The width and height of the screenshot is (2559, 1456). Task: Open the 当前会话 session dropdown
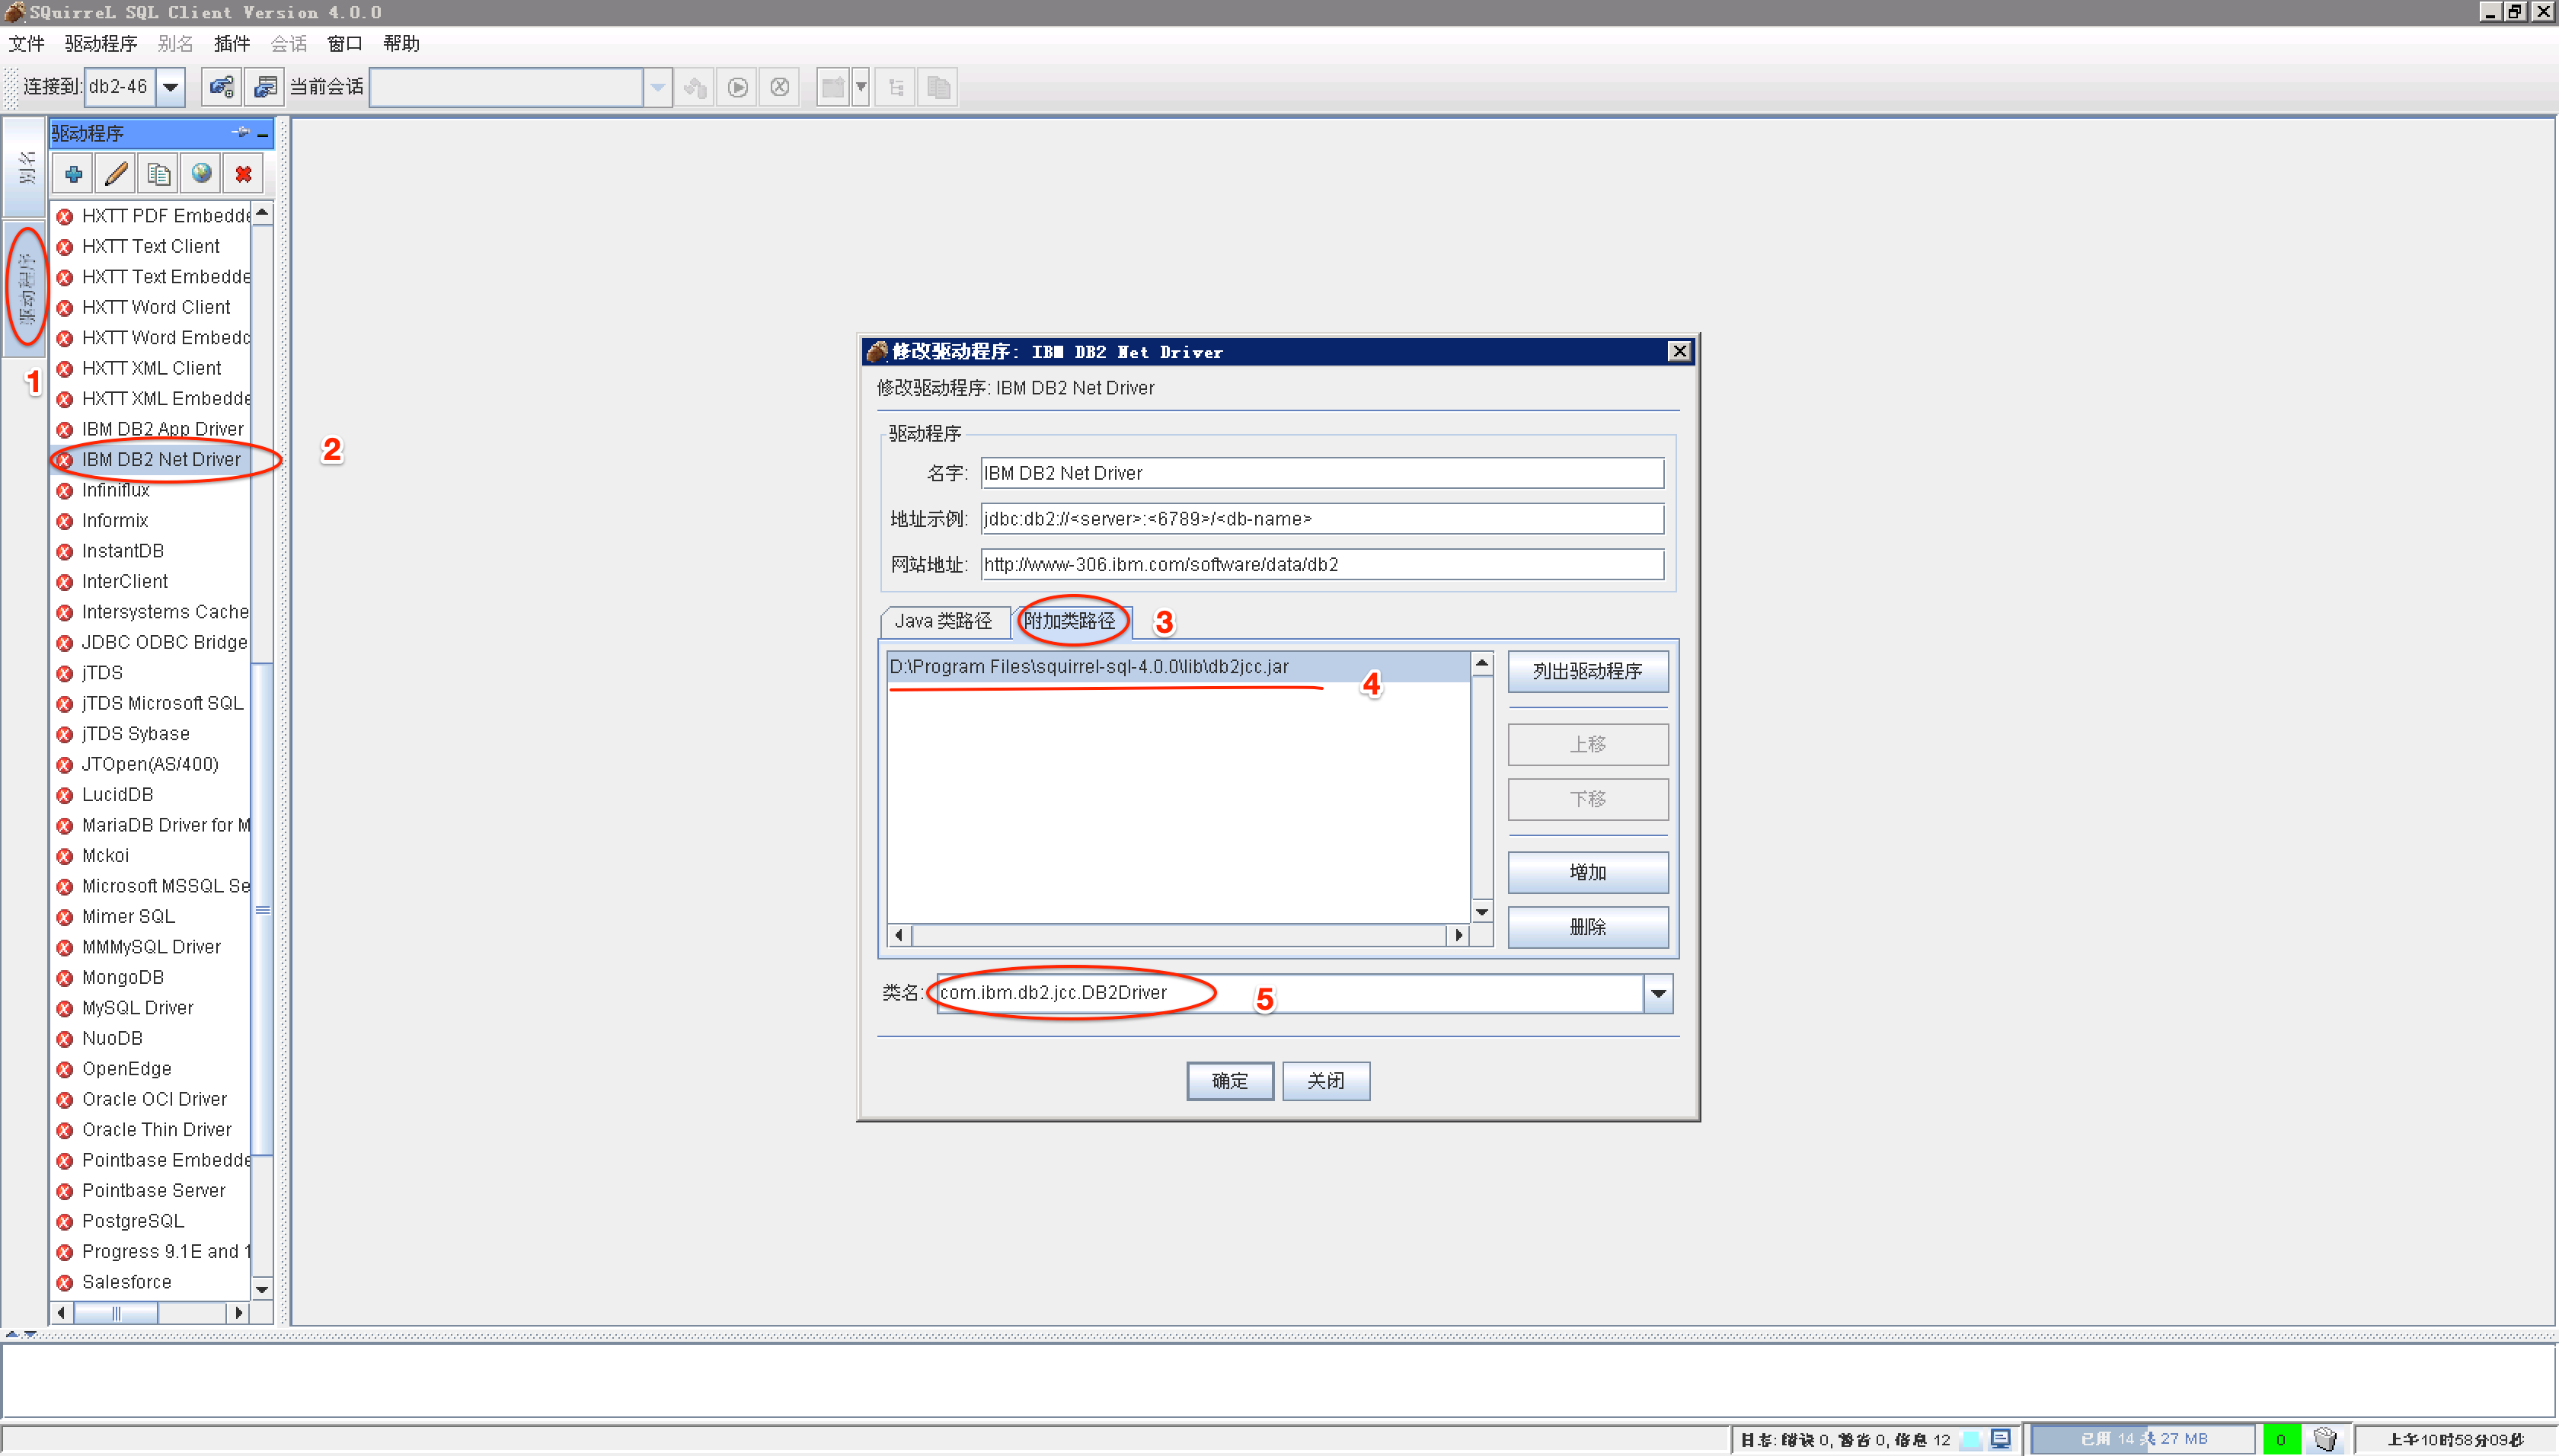tap(656, 87)
